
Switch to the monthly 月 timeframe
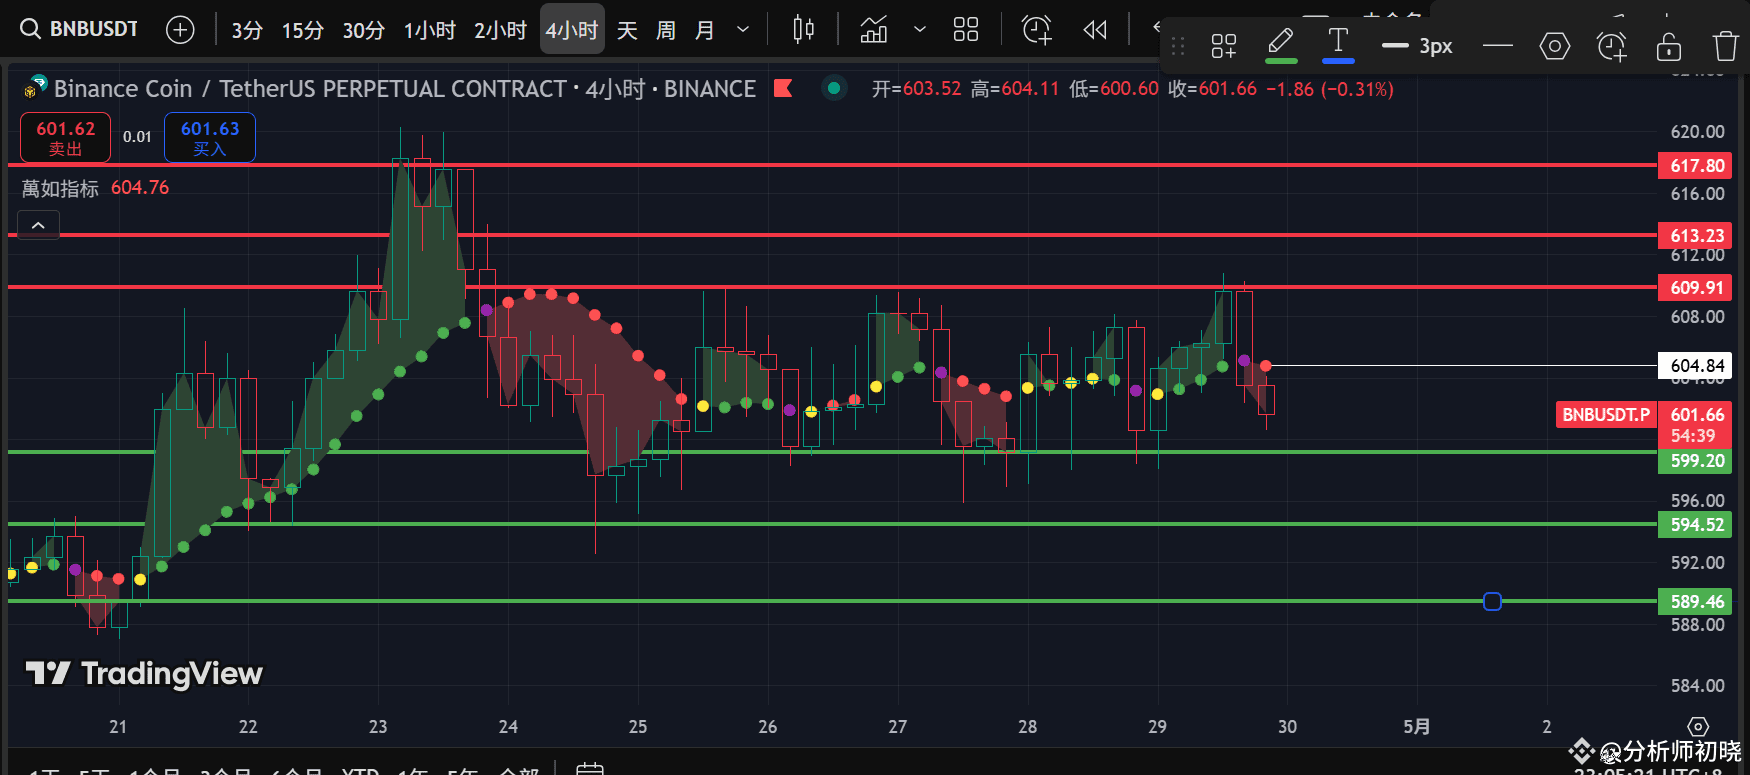705,30
